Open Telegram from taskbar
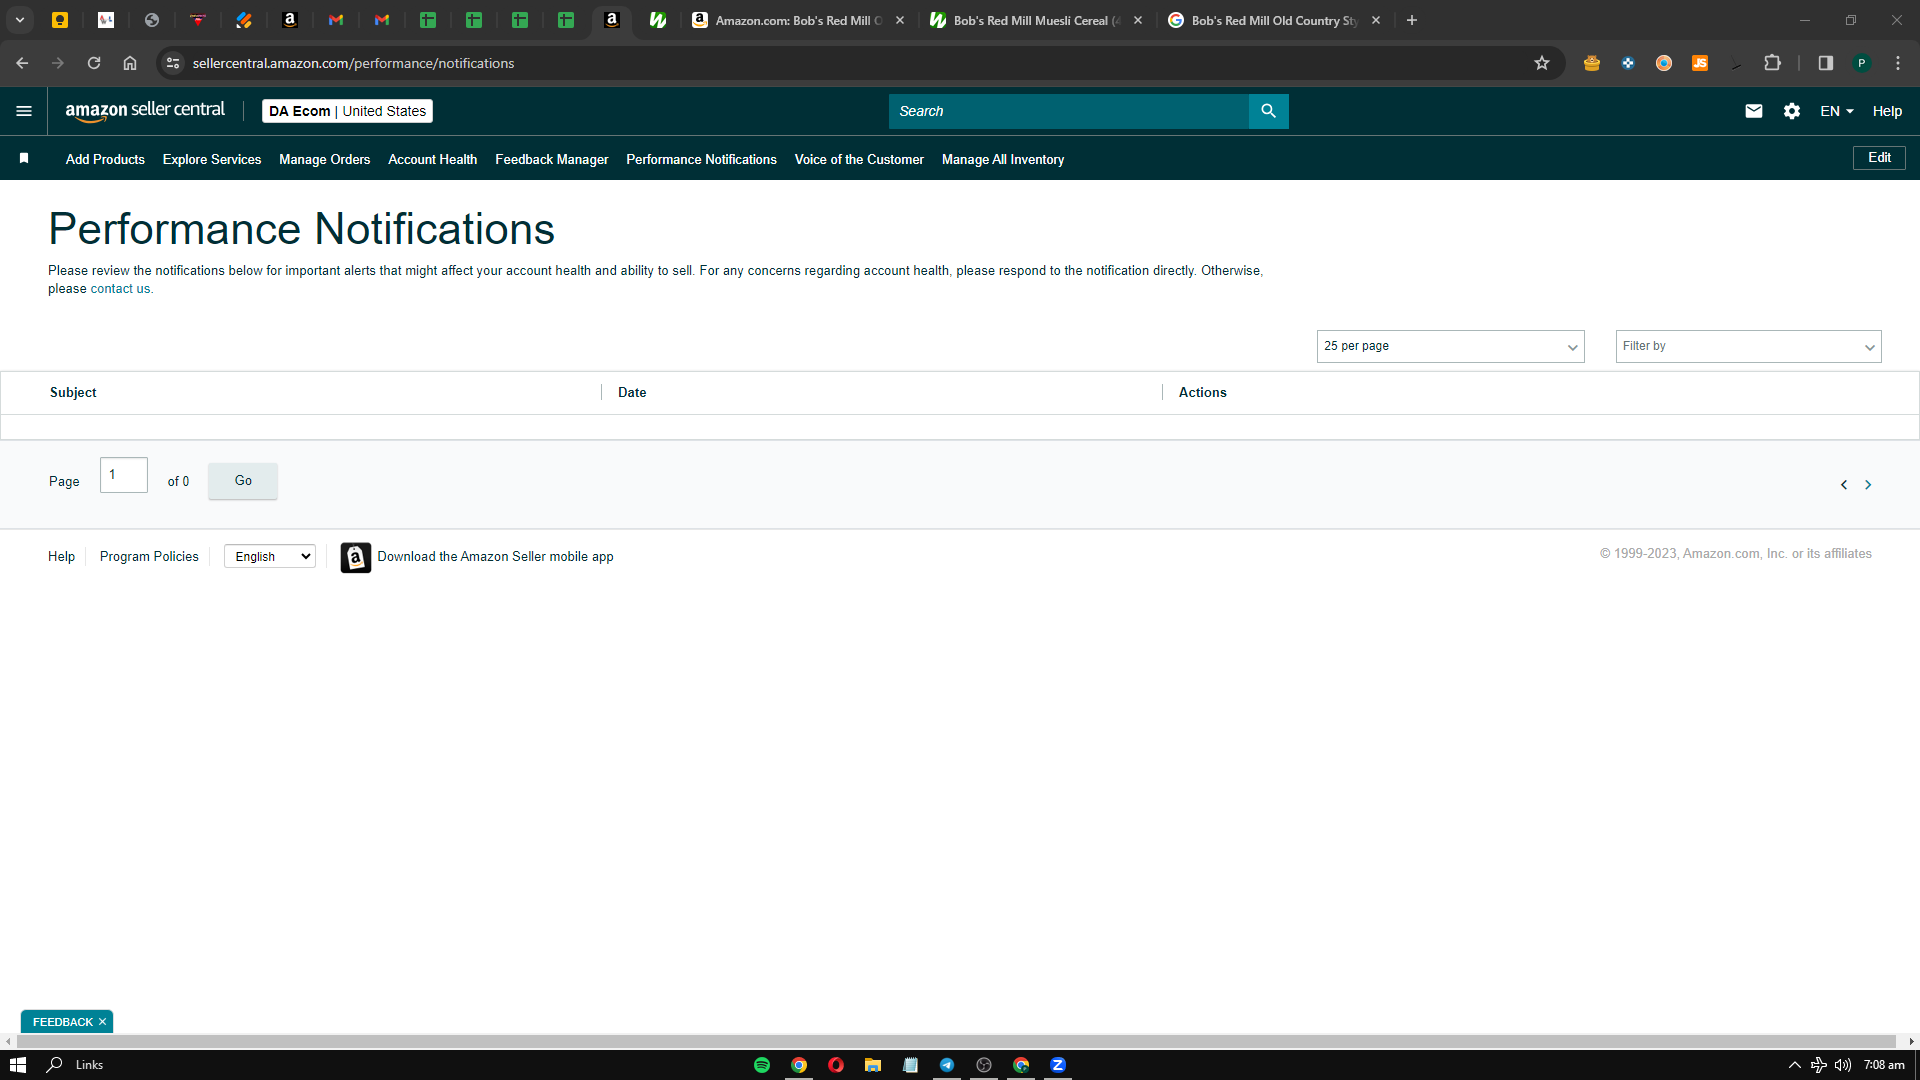The height and width of the screenshot is (1080, 1920). (x=947, y=1065)
